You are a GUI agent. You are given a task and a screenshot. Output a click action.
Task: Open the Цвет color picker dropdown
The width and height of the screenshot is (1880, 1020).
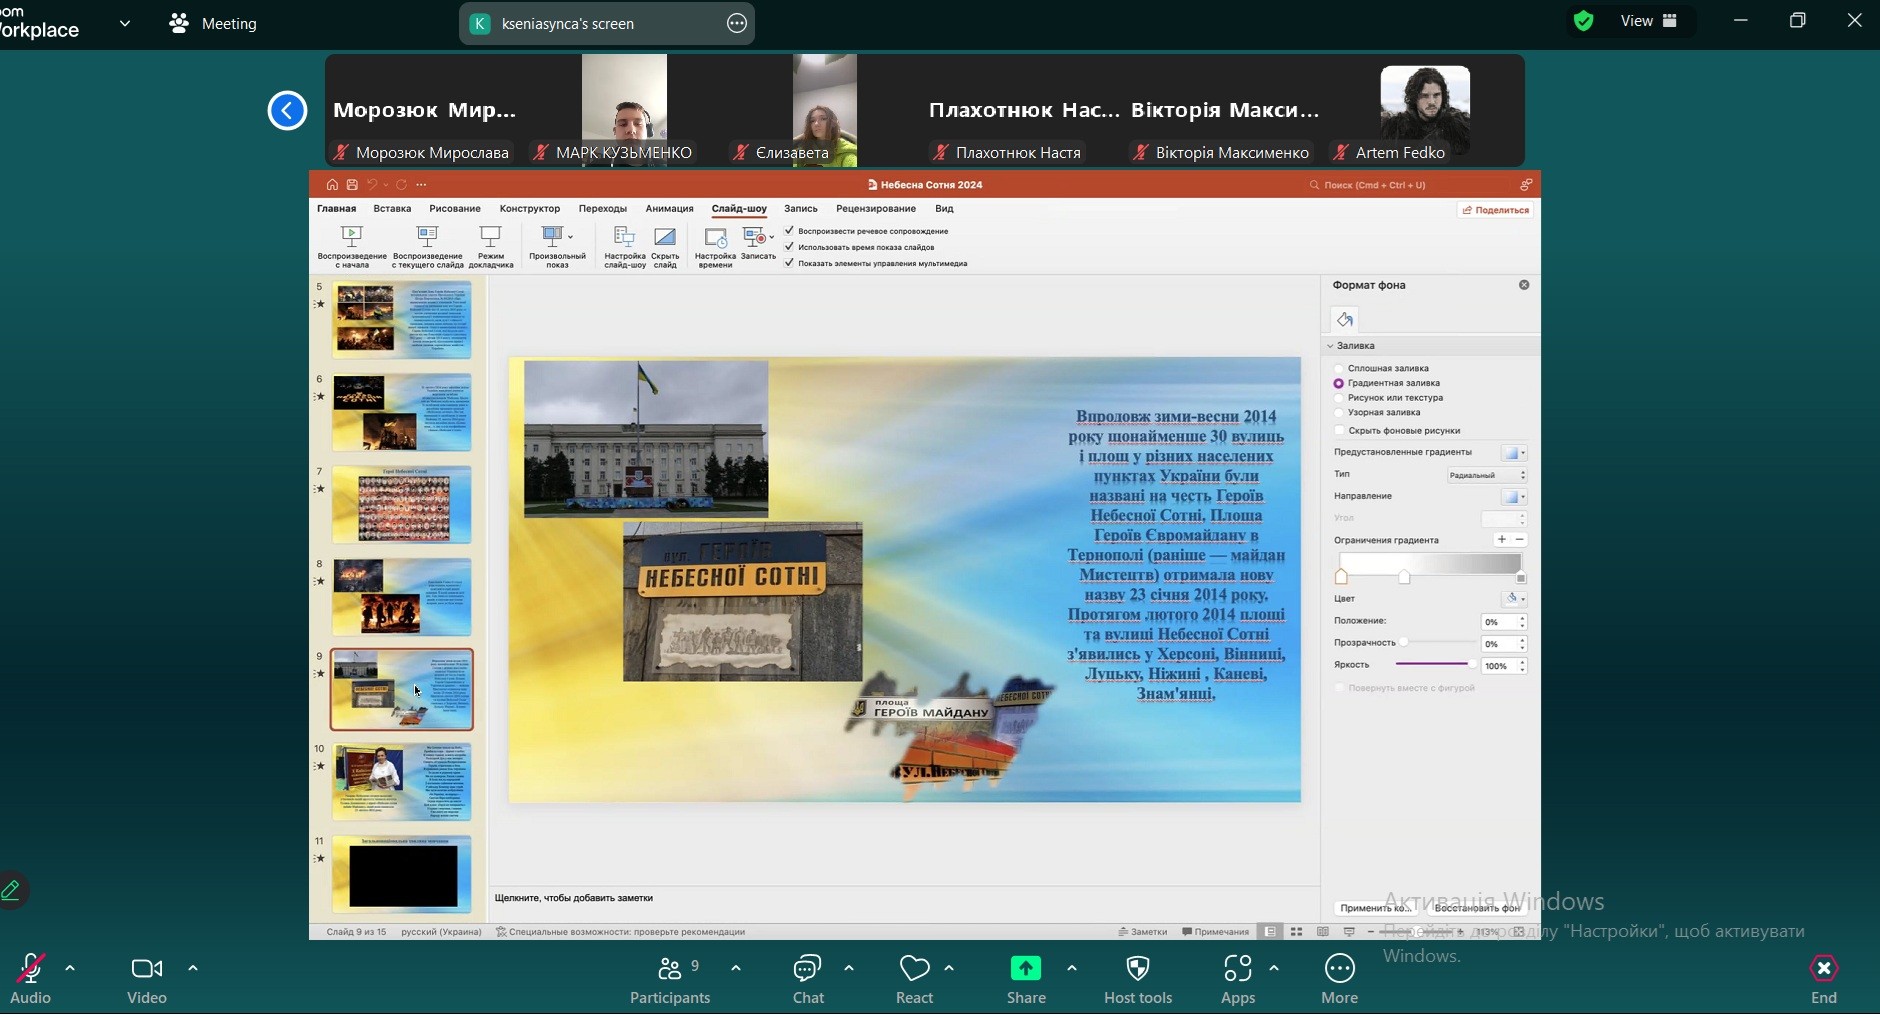click(1514, 599)
